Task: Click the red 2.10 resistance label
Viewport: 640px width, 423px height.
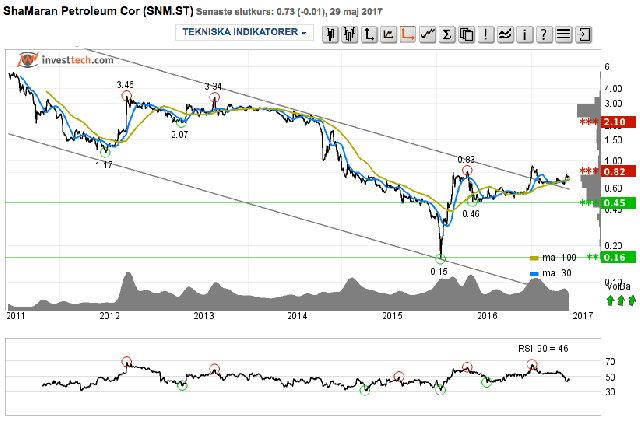Action: point(618,122)
